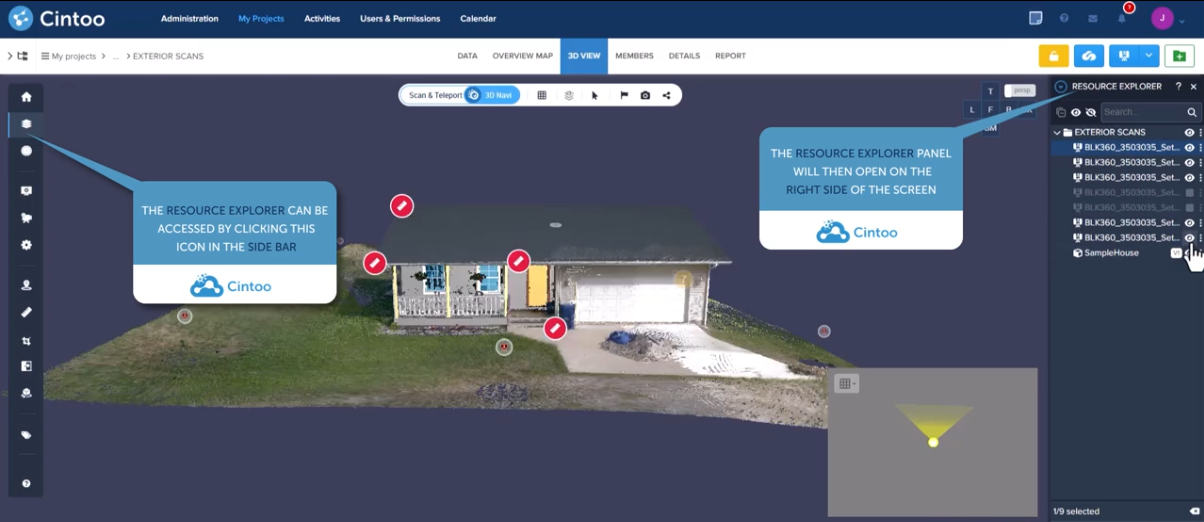Screen dimensions: 1204x522
Task: Switch to the OVERVIEW MAP tab
Action: click(x=522, y=56)
